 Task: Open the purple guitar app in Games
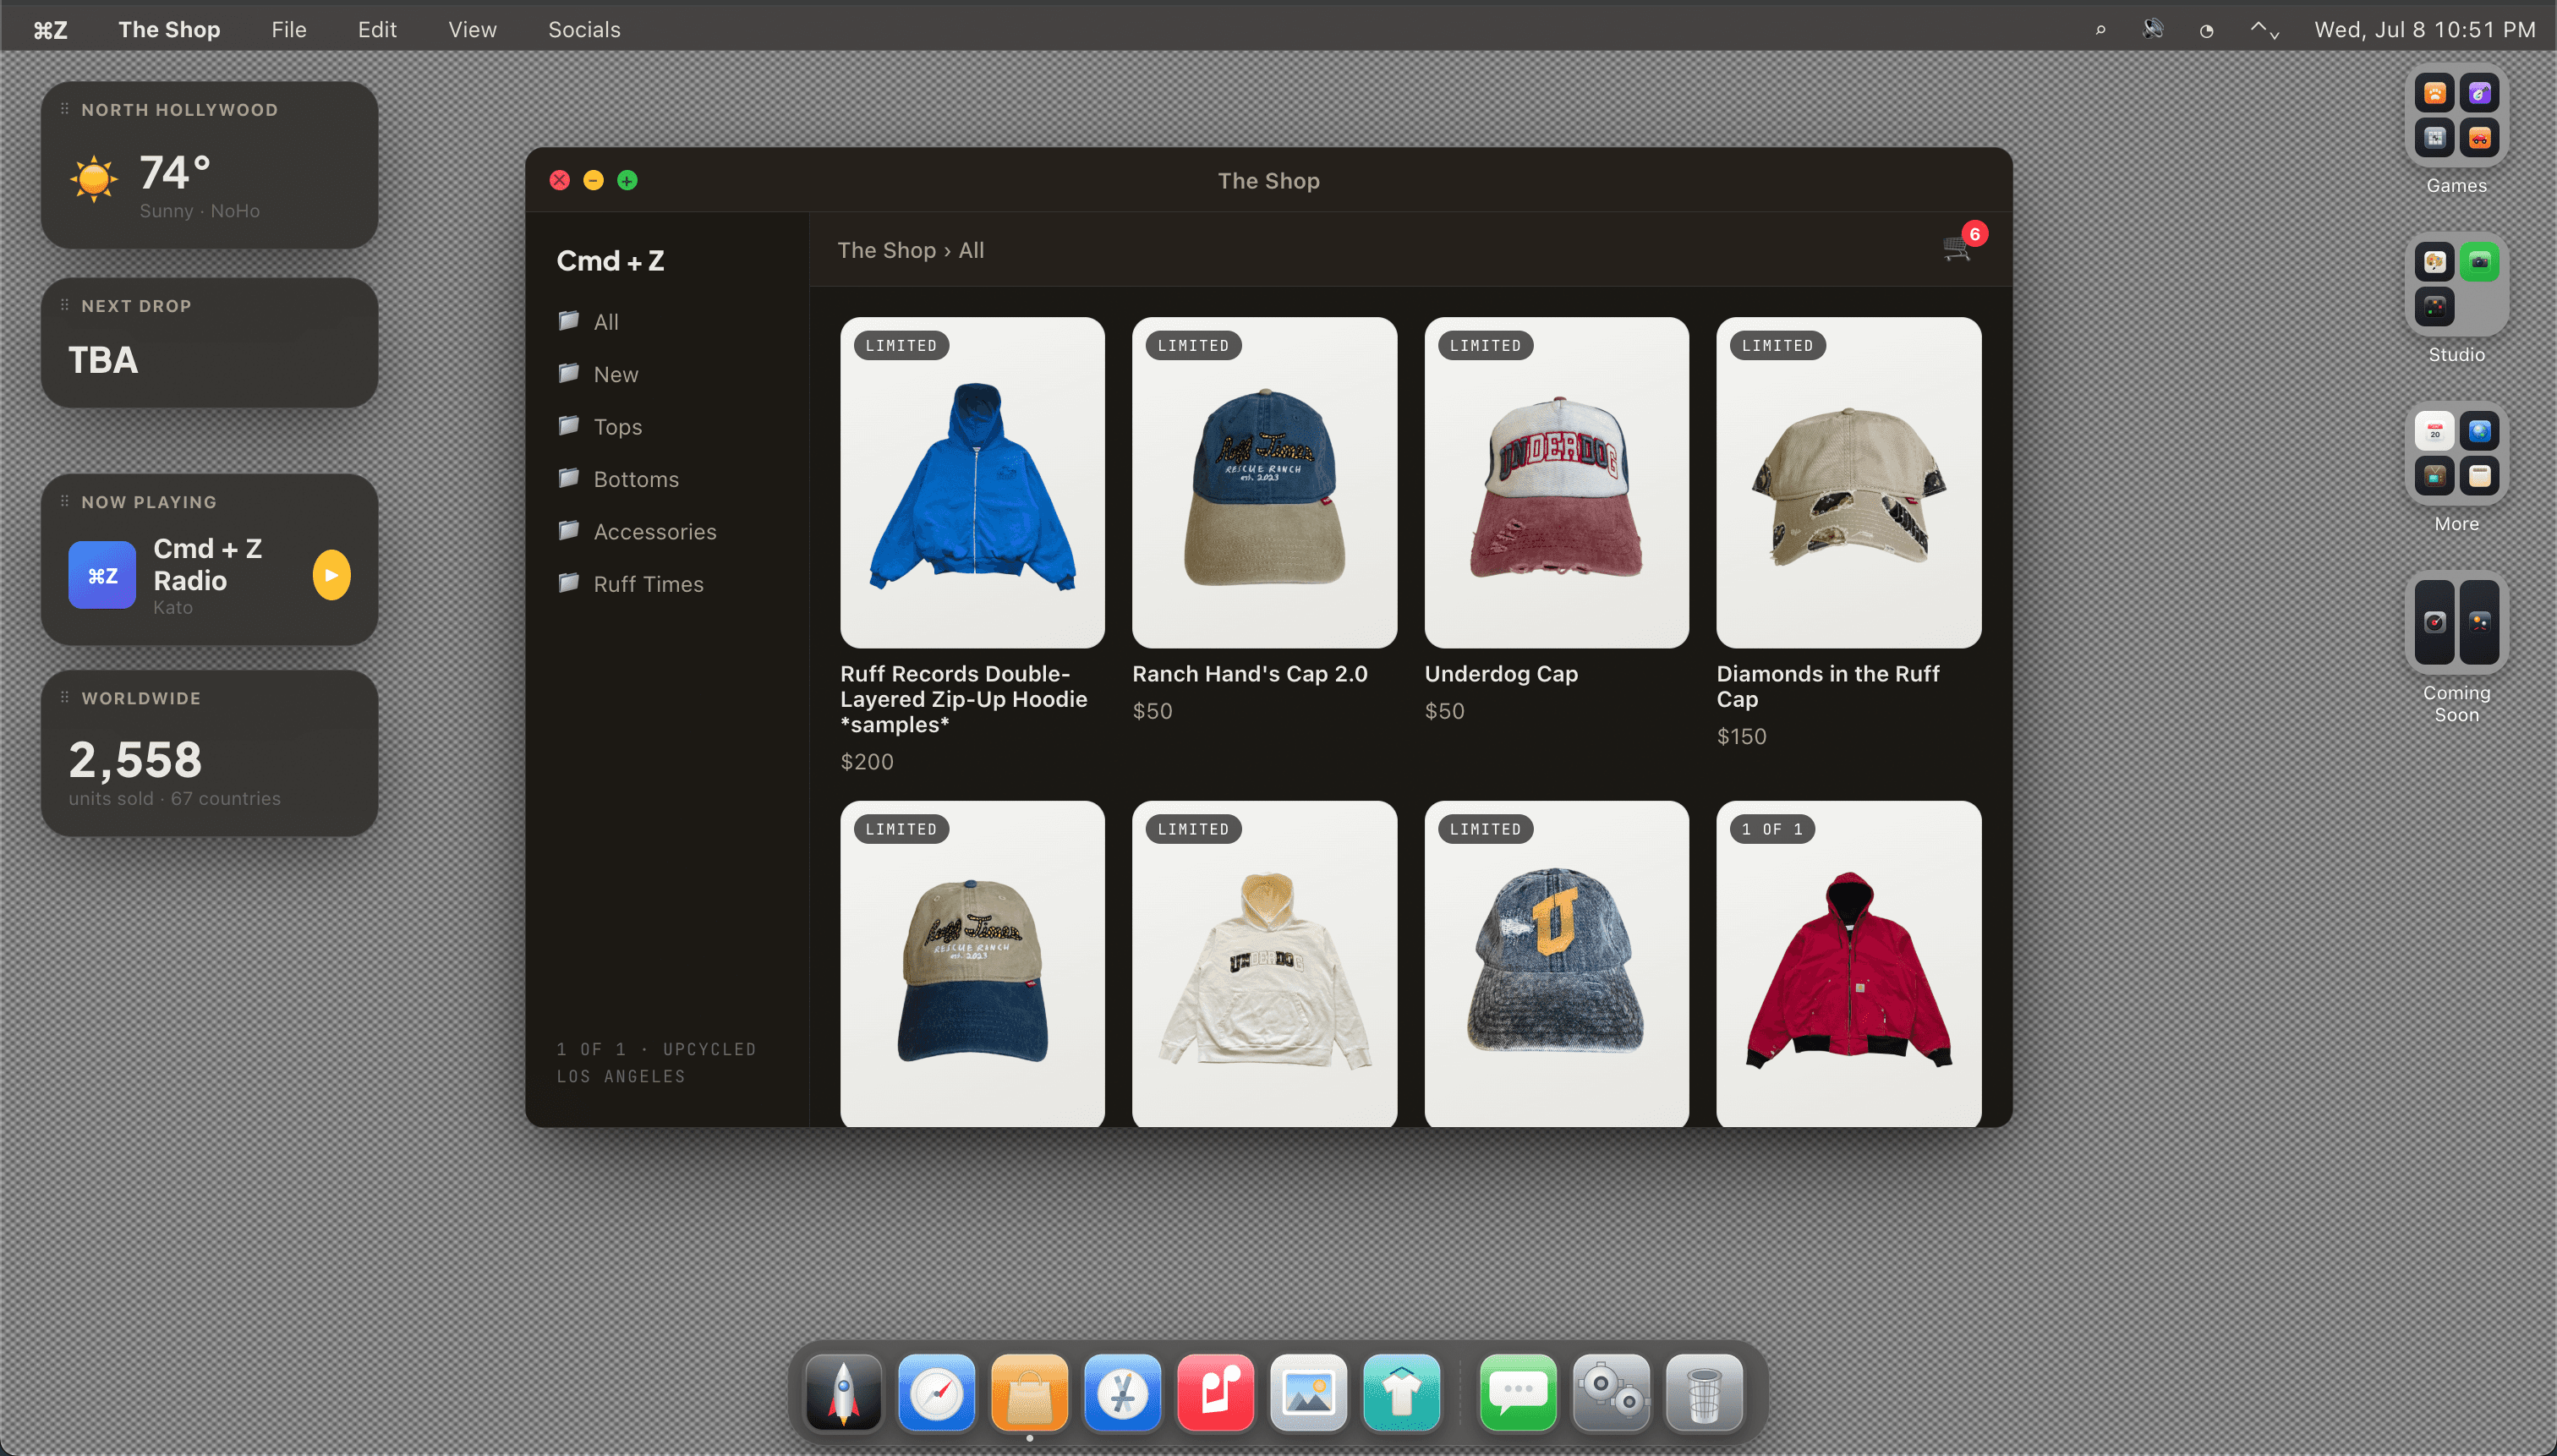(x=2479, y=93)
